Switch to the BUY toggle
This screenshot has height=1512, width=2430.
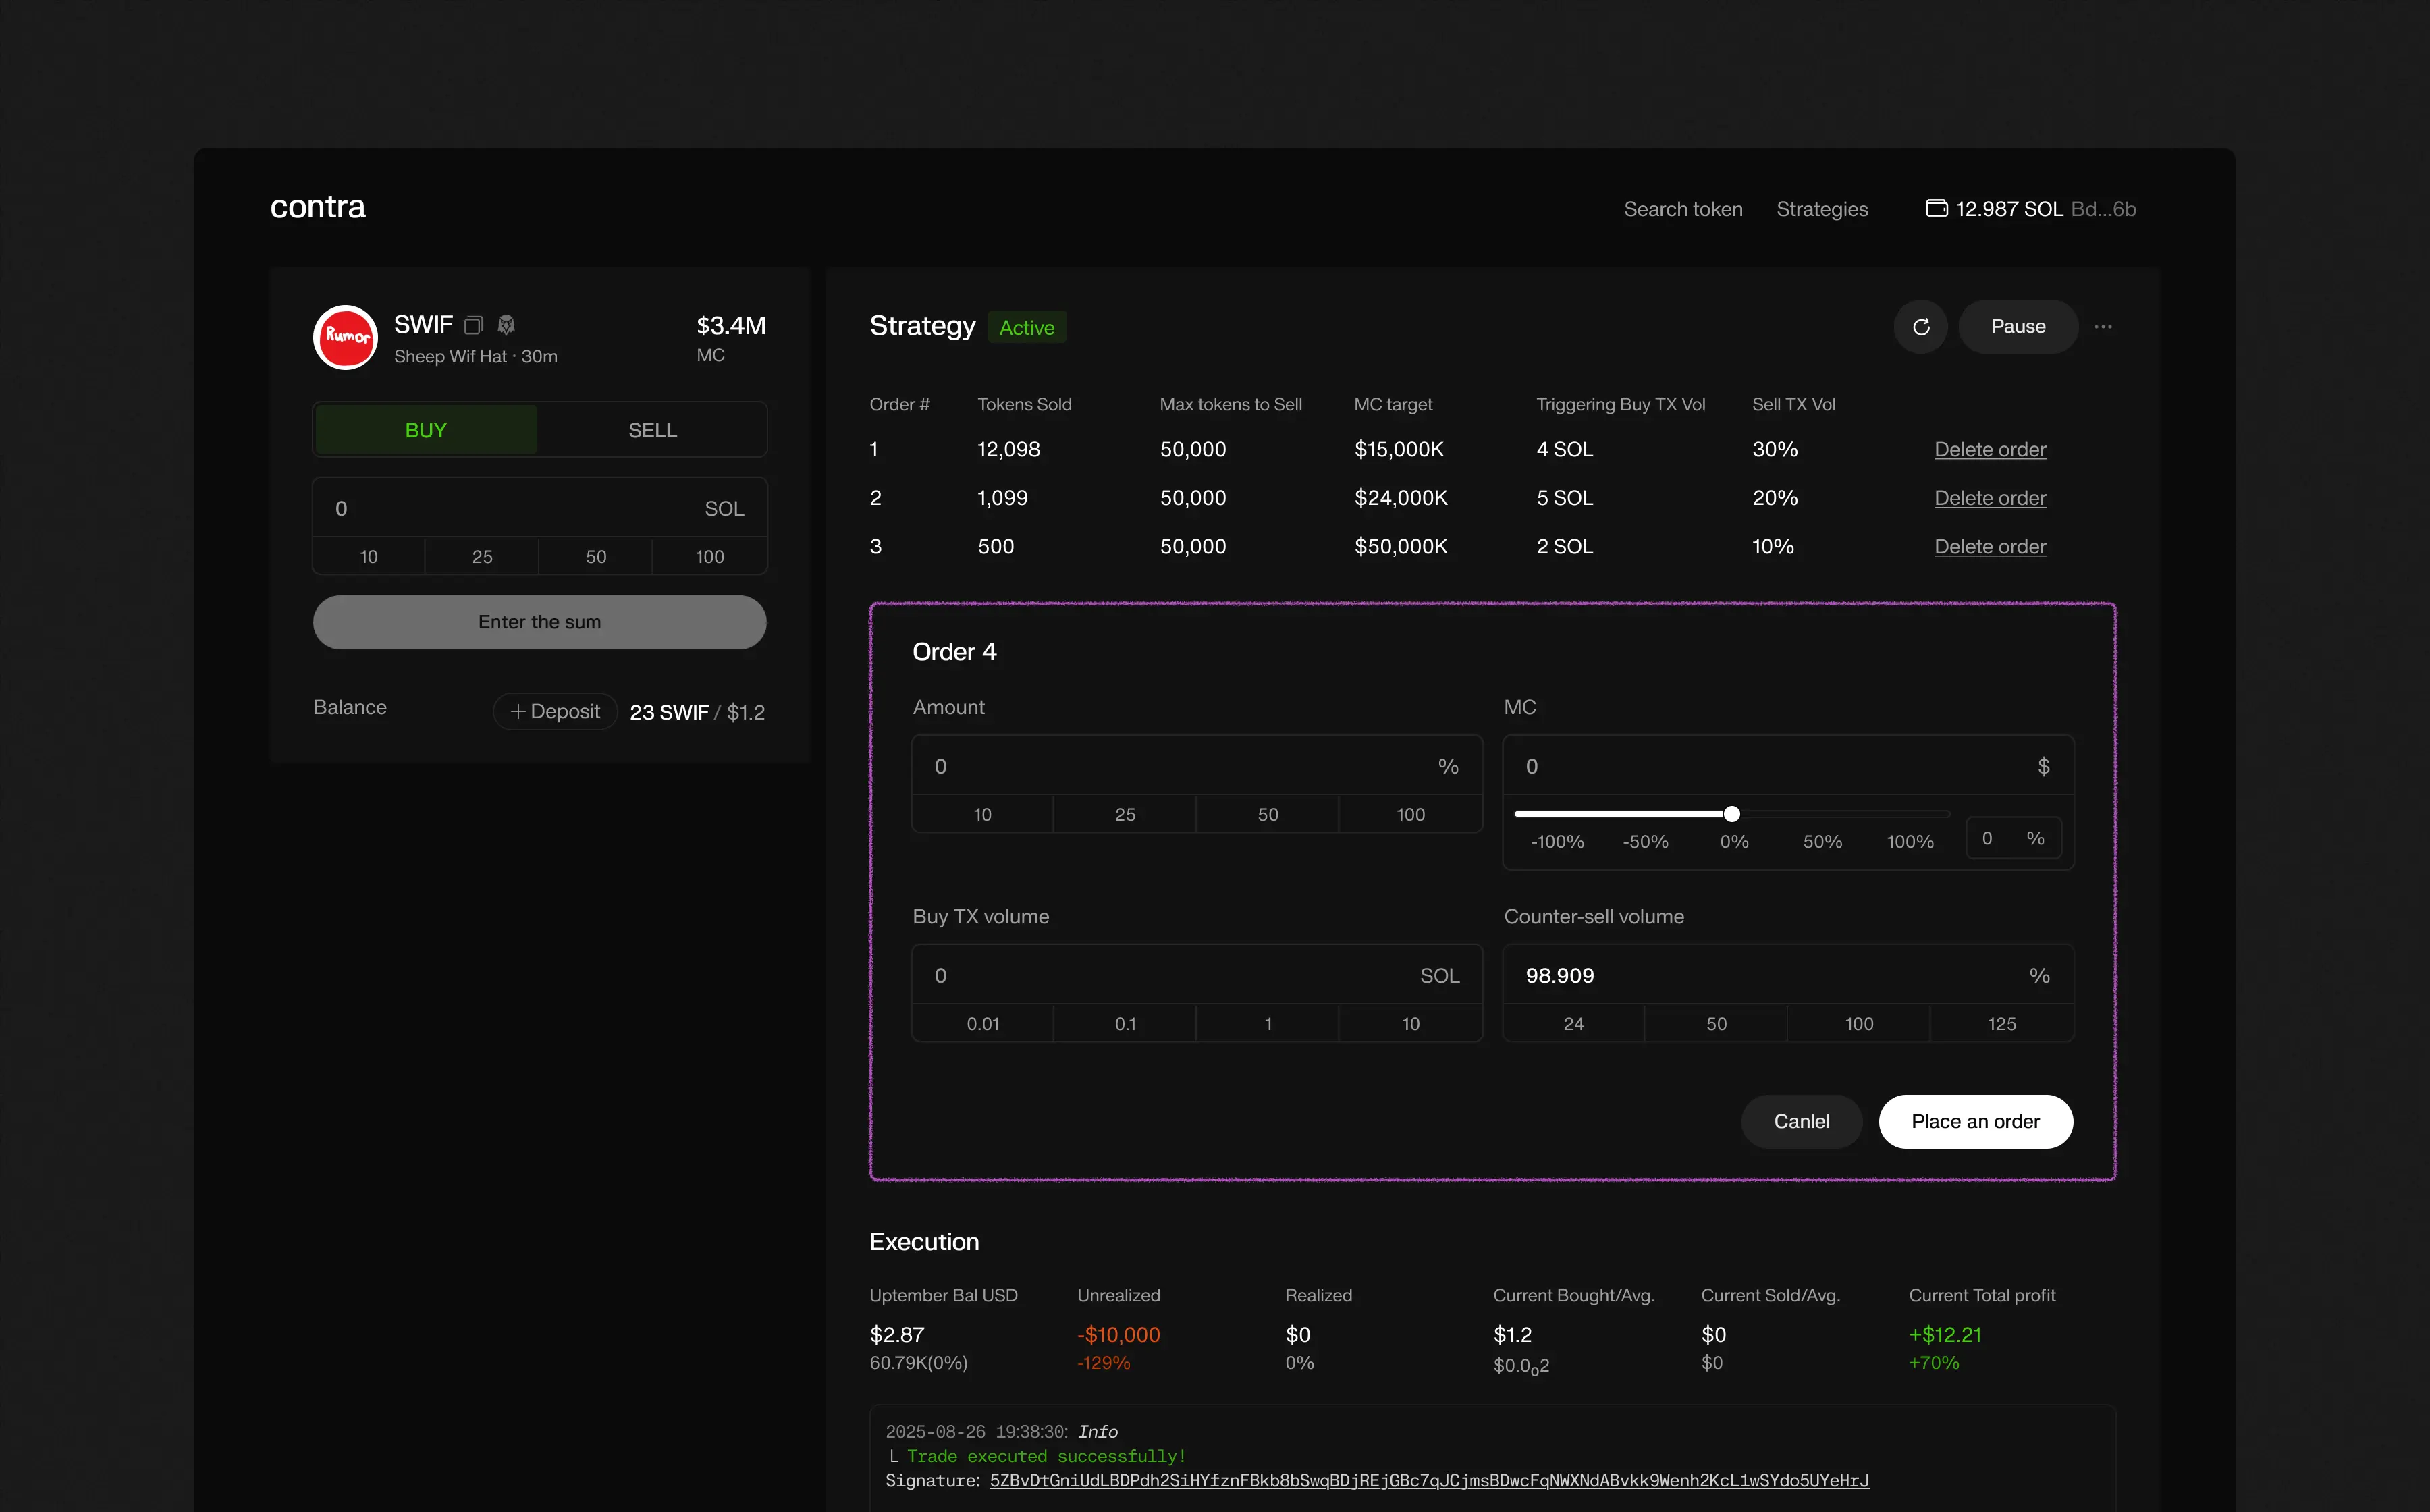[426, 430]
